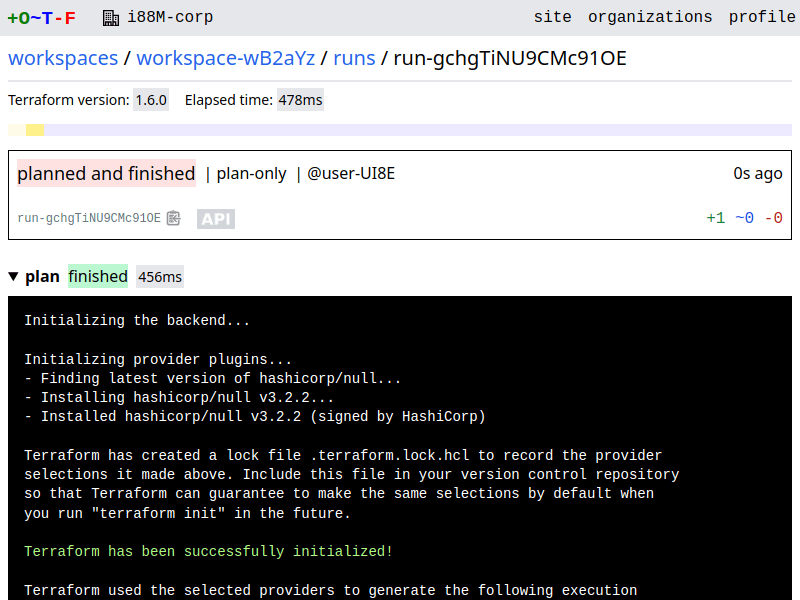Screen dimensions: 800x600
Task: Go to workspaces breadcrumb link
Action: click(x=63, y=58)
